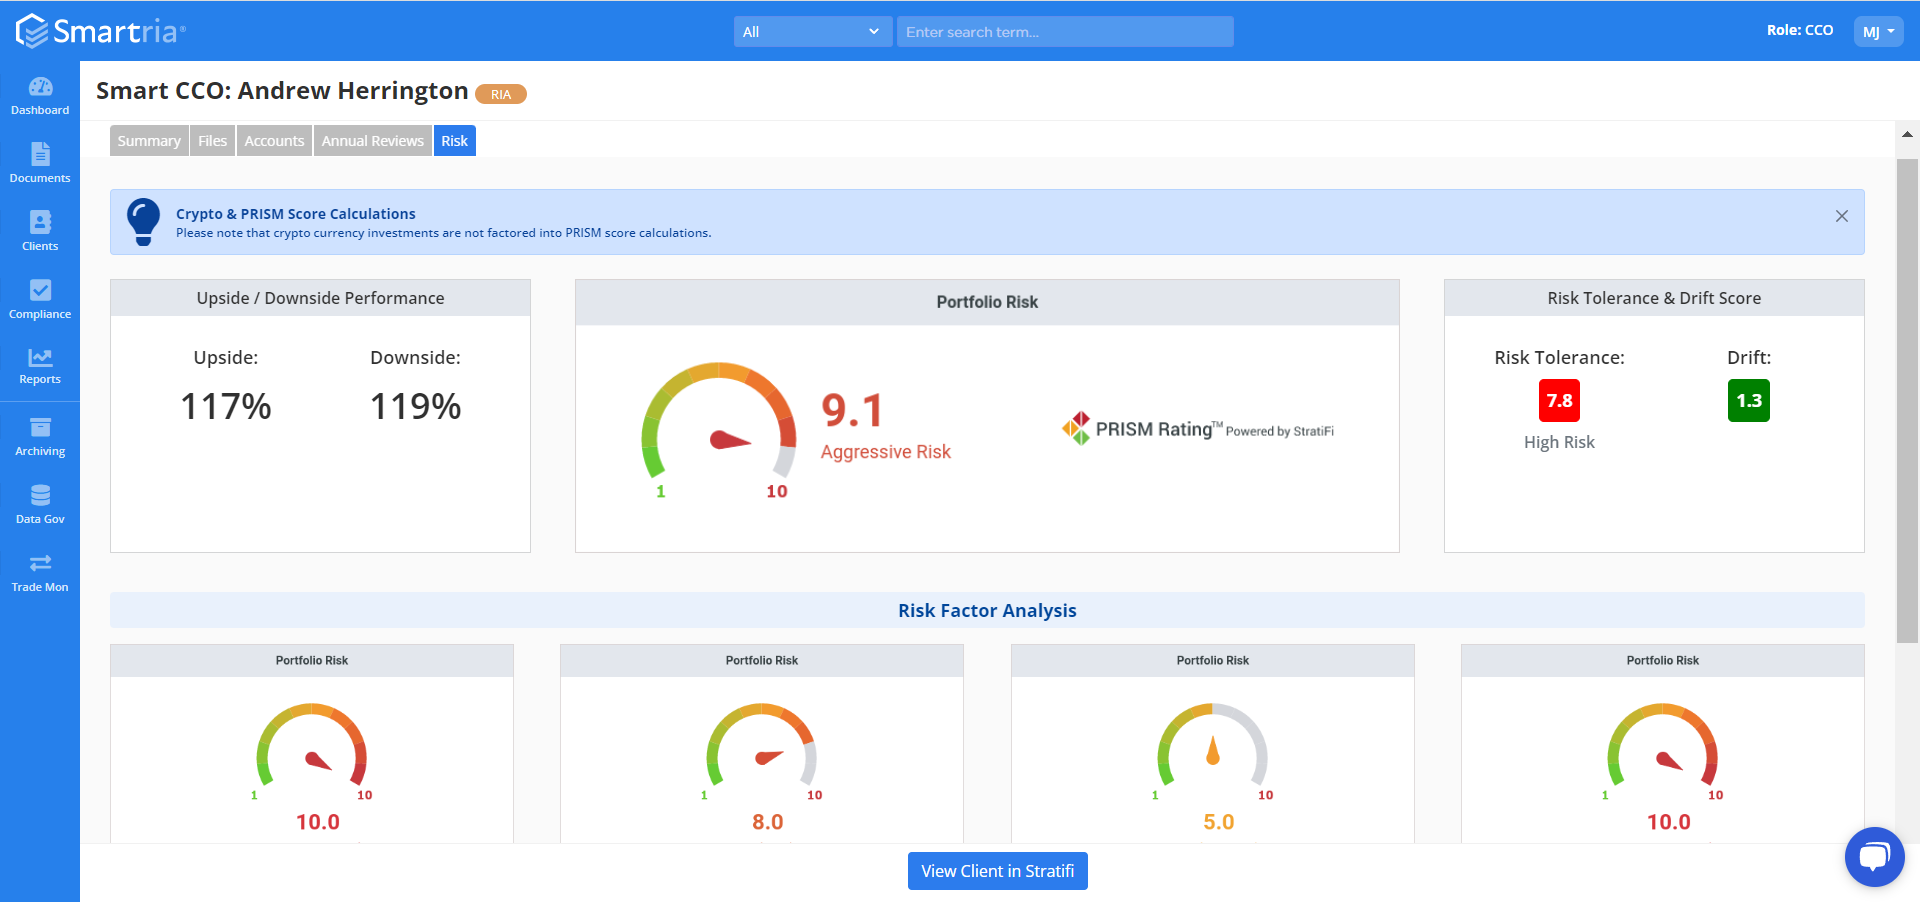
Task: Click the RIA badge
Action: point(501,94)
